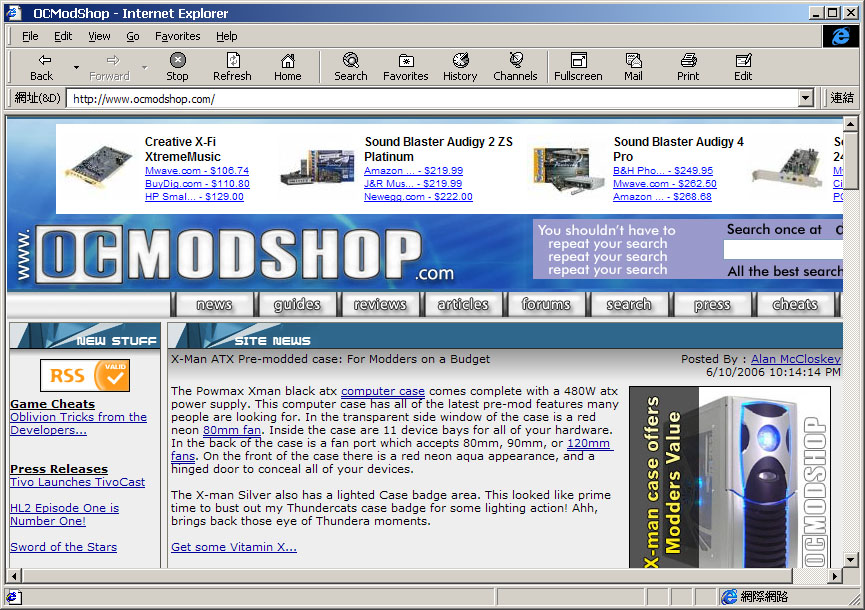Click the Back toolbar button
Viewport: 865px width, 610px height.
point(41,67)
